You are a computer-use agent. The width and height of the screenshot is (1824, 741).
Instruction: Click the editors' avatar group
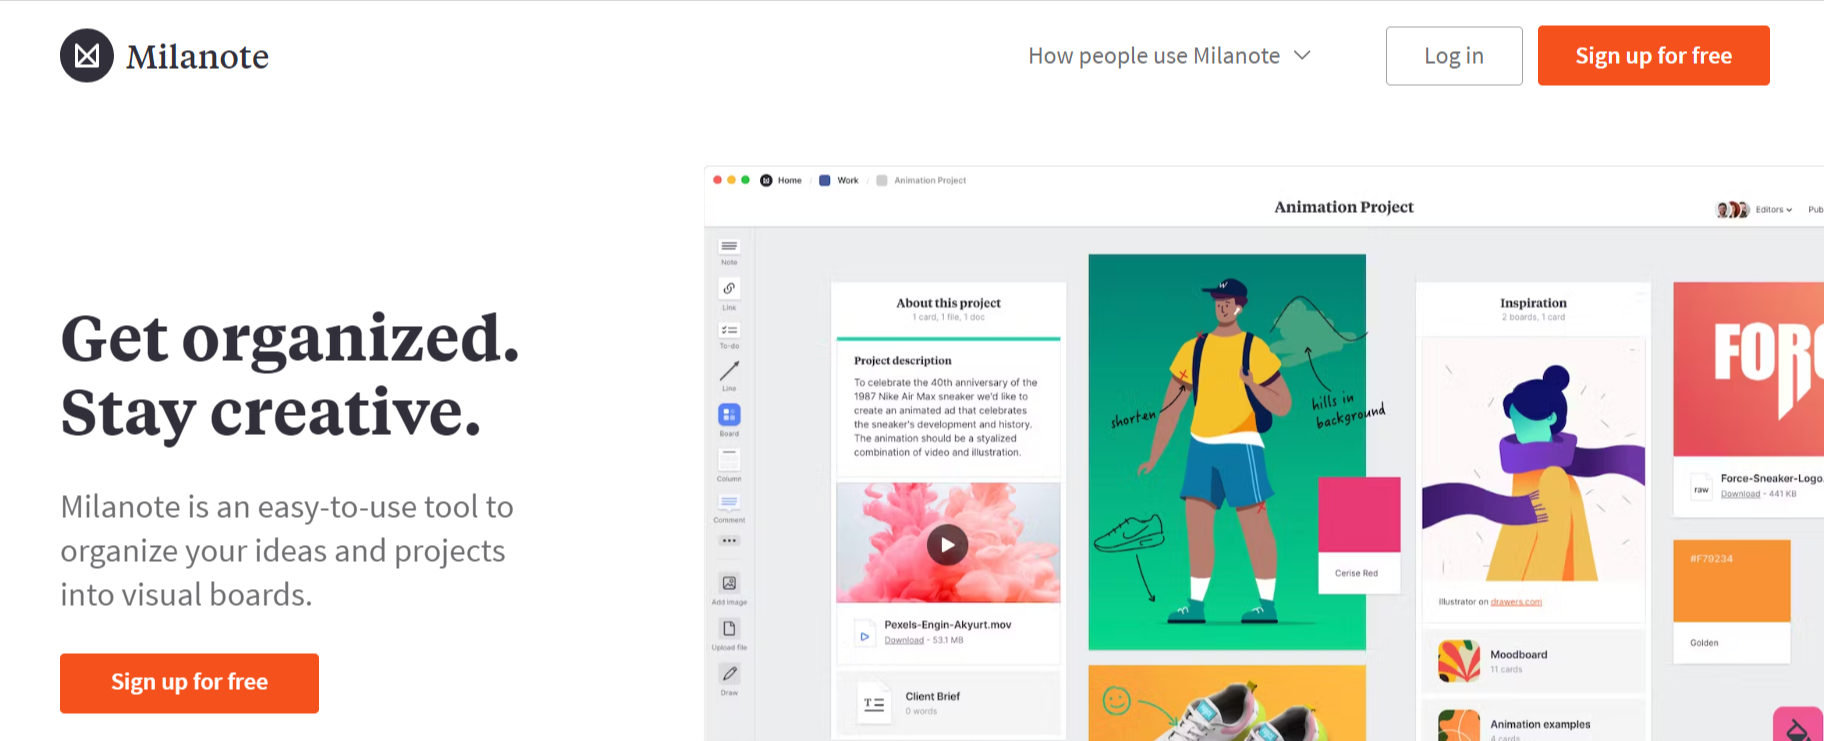pos(1733,210)
